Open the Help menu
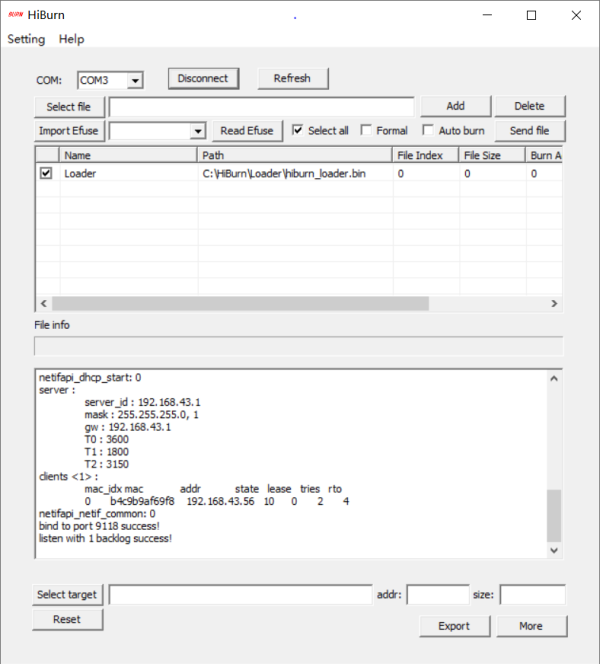600x664 pixels. pyautogui.click(x=71, y=39)
